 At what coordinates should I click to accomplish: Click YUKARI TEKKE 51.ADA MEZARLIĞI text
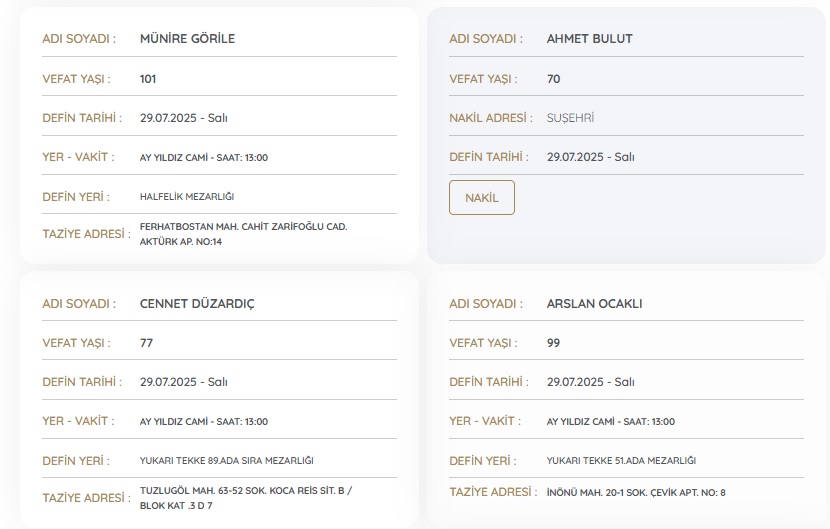621,461
